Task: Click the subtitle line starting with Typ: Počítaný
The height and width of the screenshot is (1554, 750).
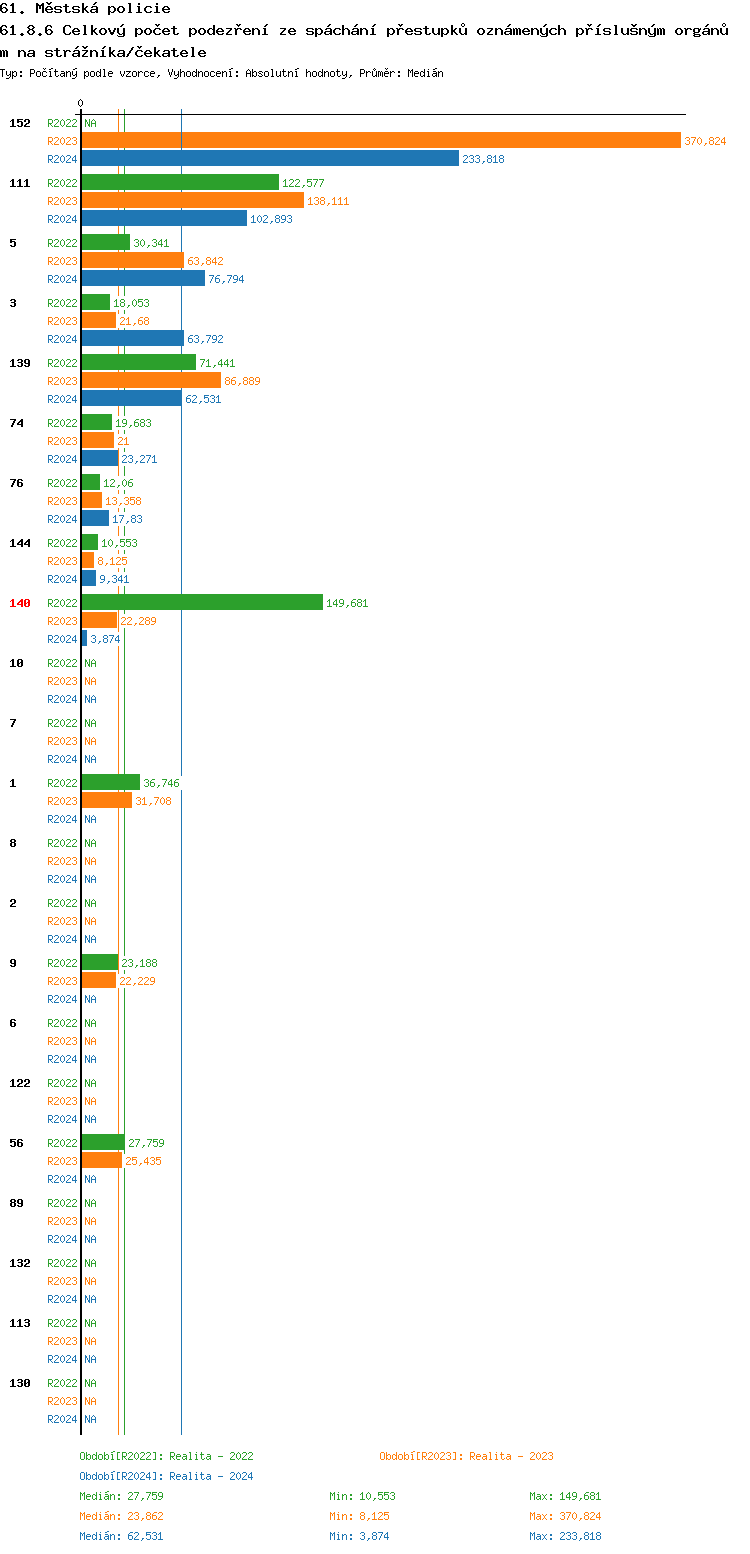Action: click(x=222, y=73)
